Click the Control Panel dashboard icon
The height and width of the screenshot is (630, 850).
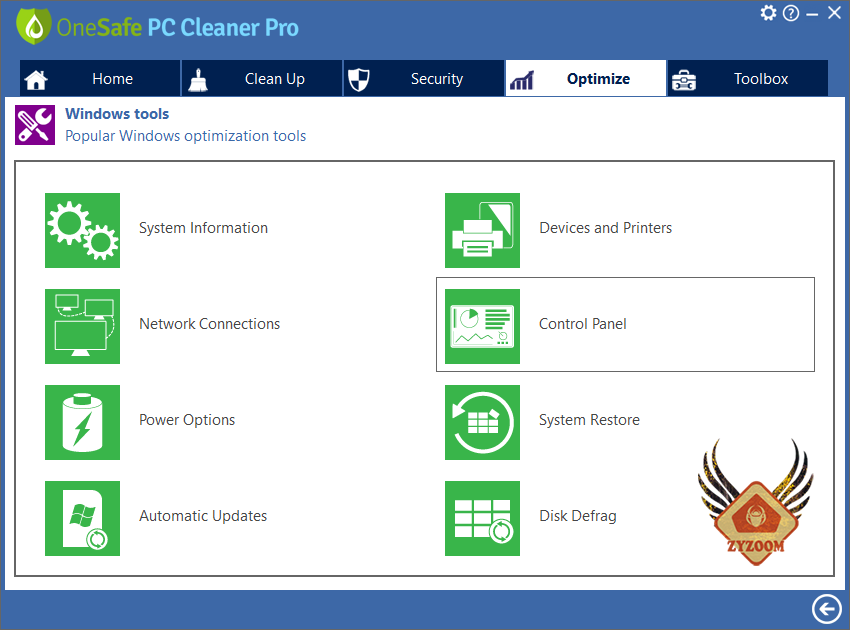482,326
